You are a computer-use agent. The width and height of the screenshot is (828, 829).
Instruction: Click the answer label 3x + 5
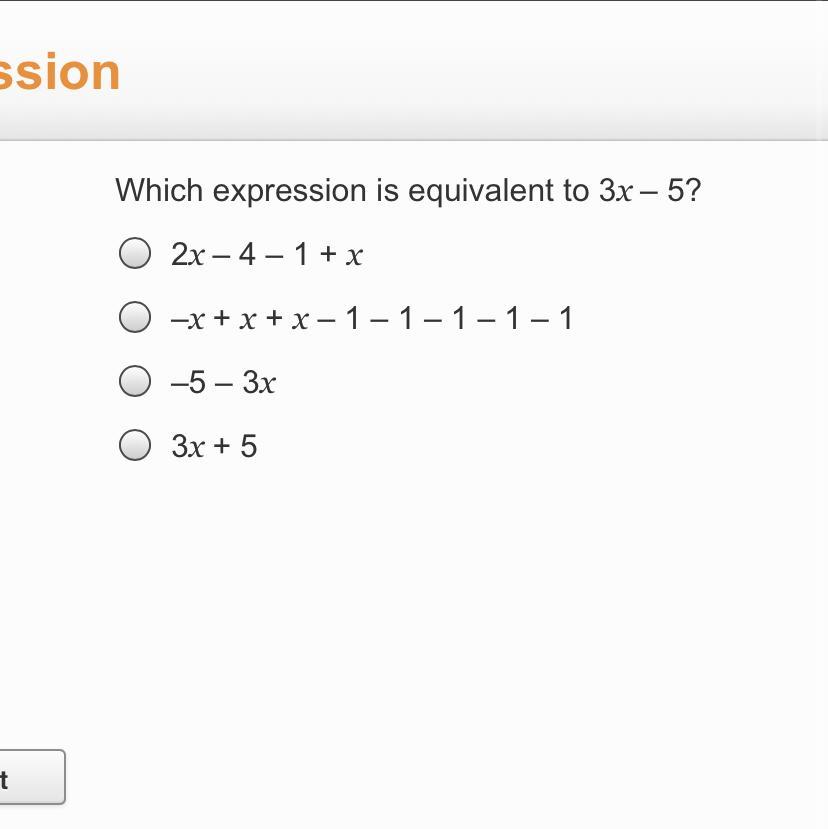tap(214, 446)
